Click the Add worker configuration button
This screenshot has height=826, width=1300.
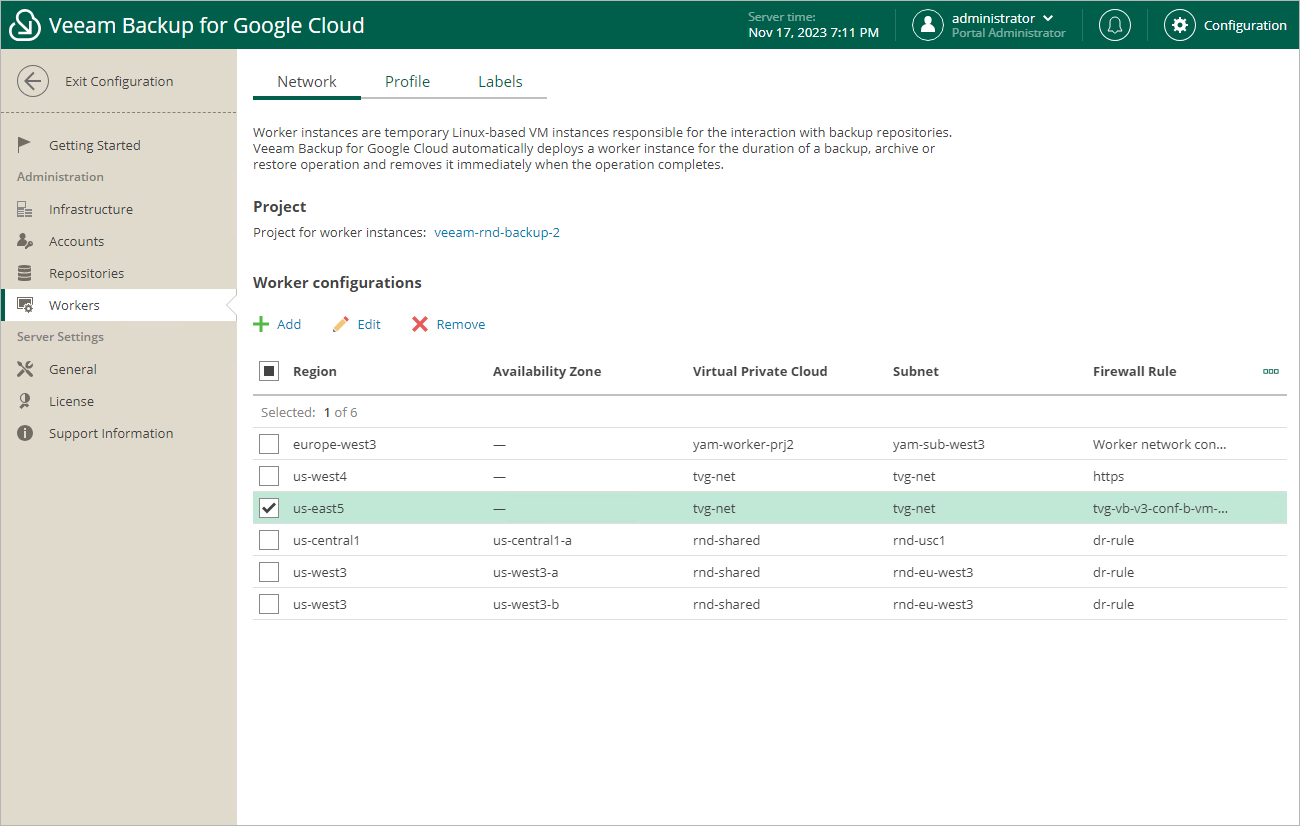point(277,324)
